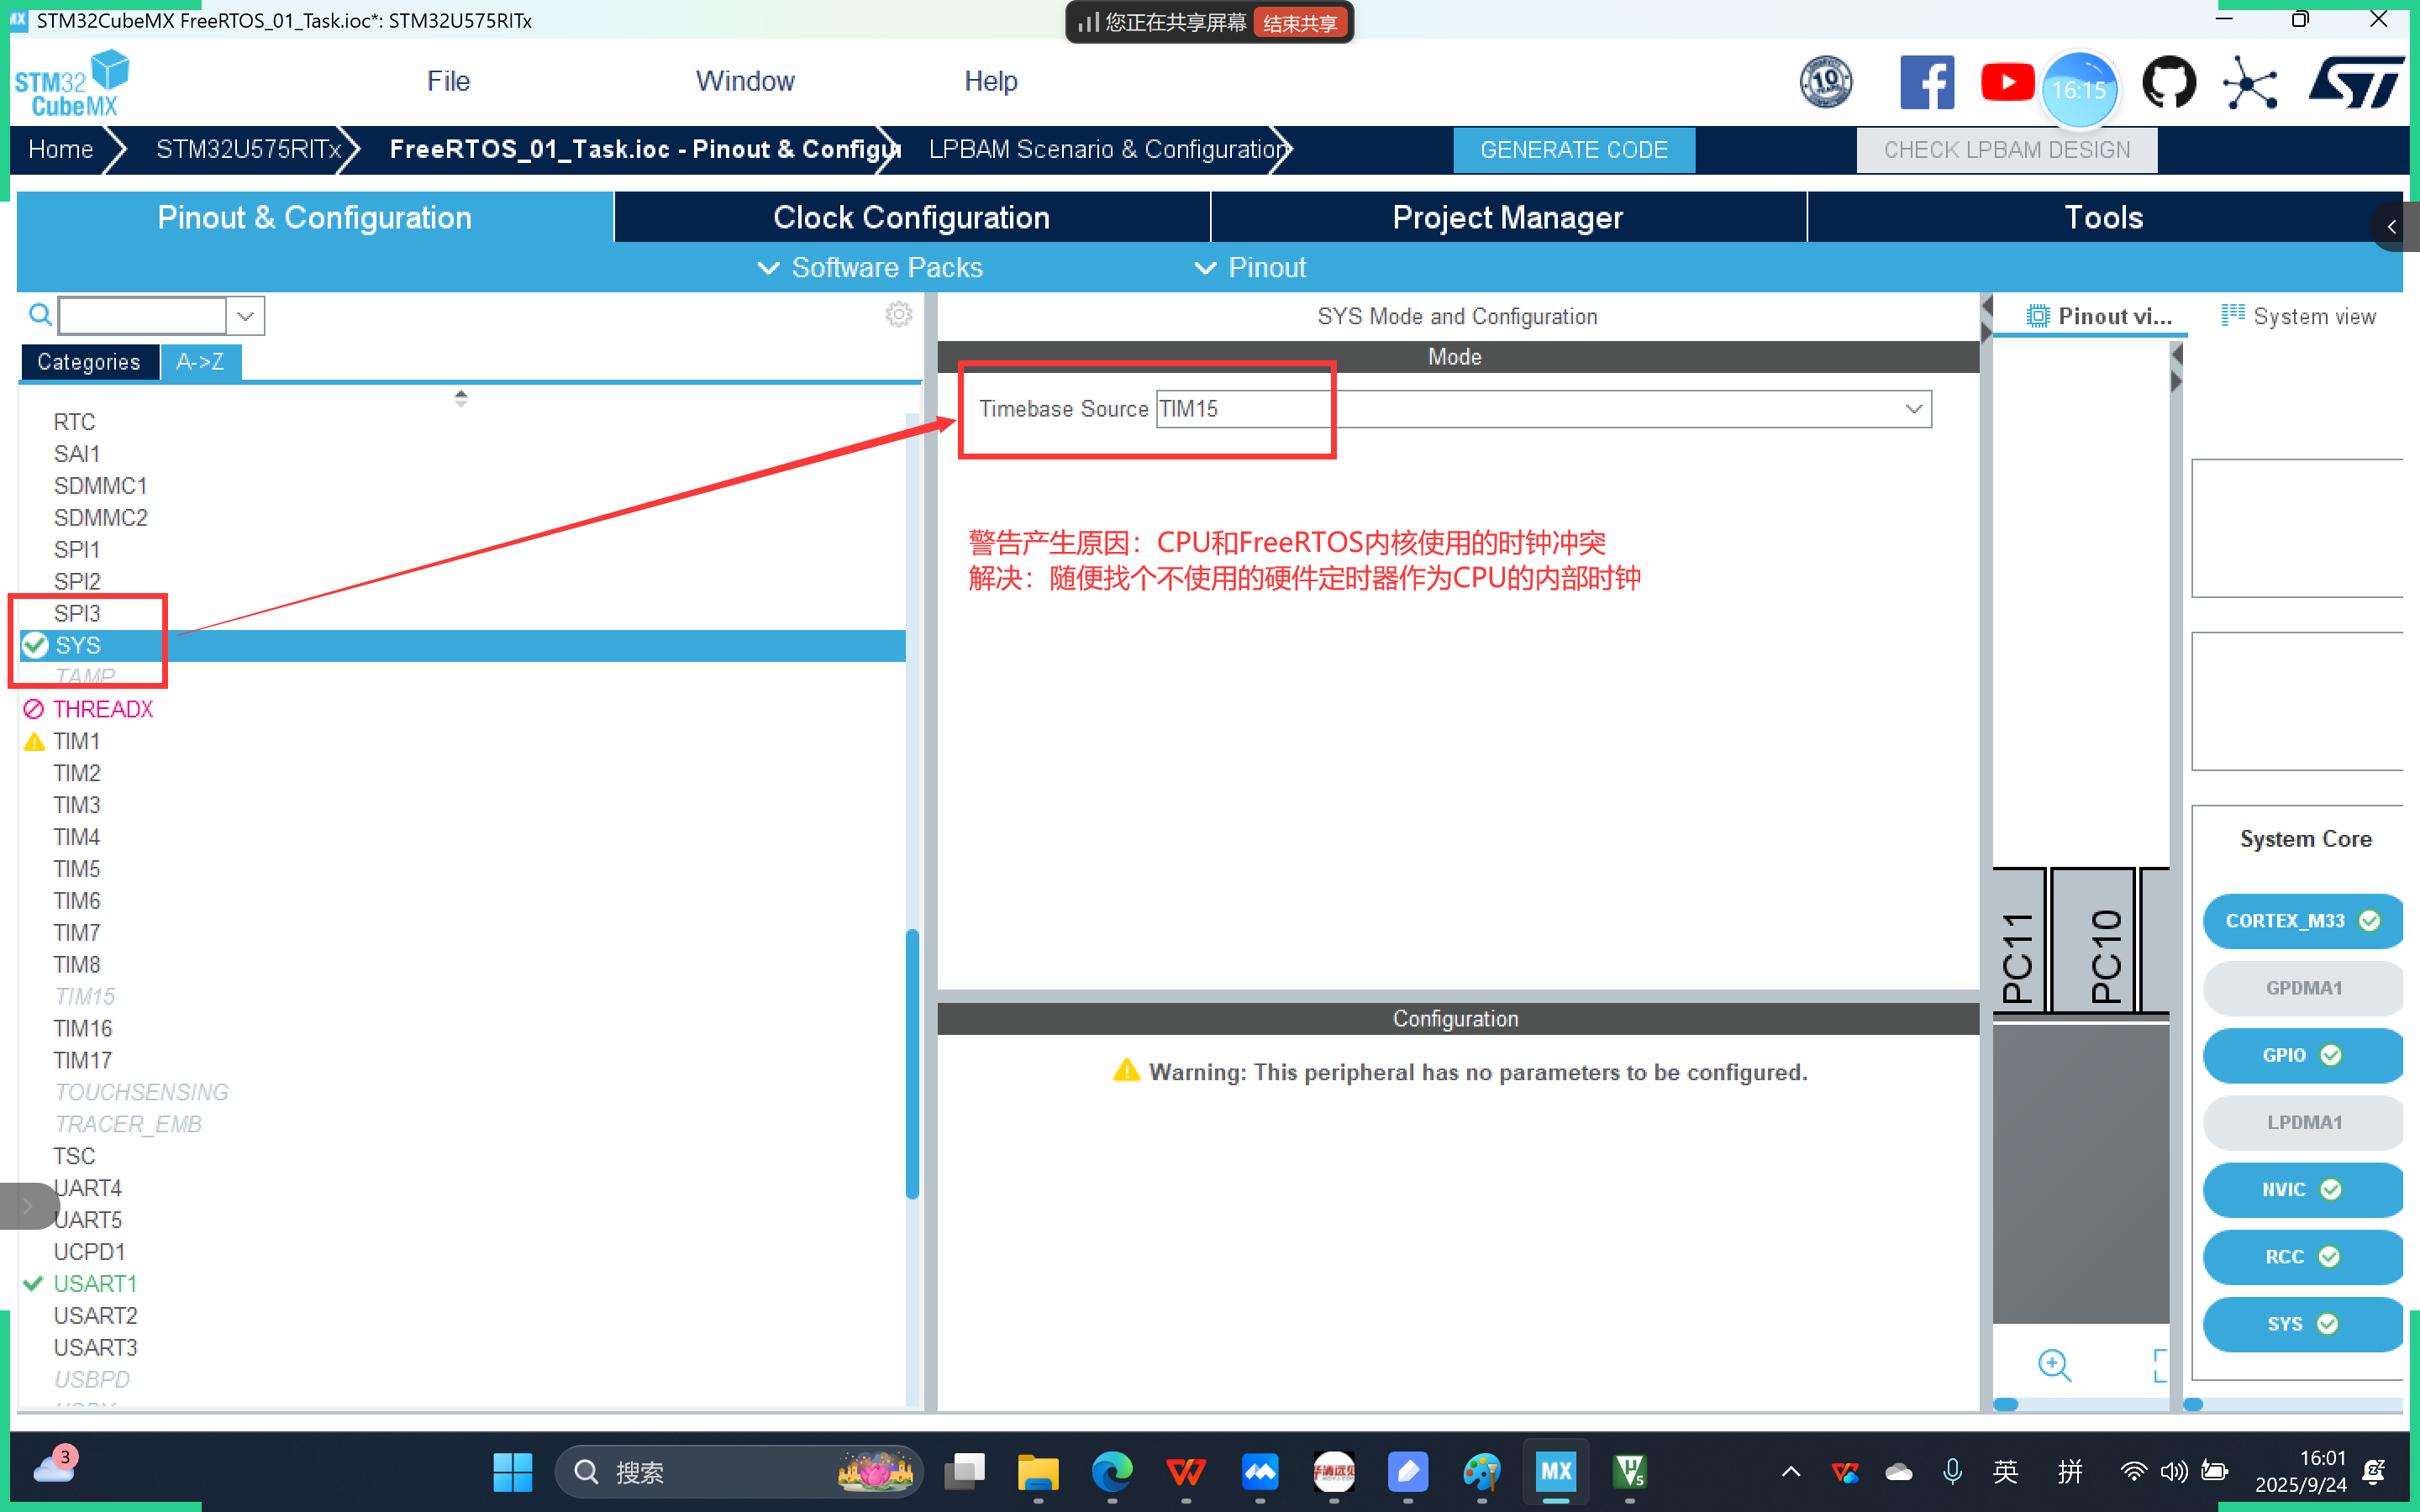Open LPBAM Scenario & Configuration breadcrumb
Viewport: 2420px width, 1512px height.
(1107, 149)
